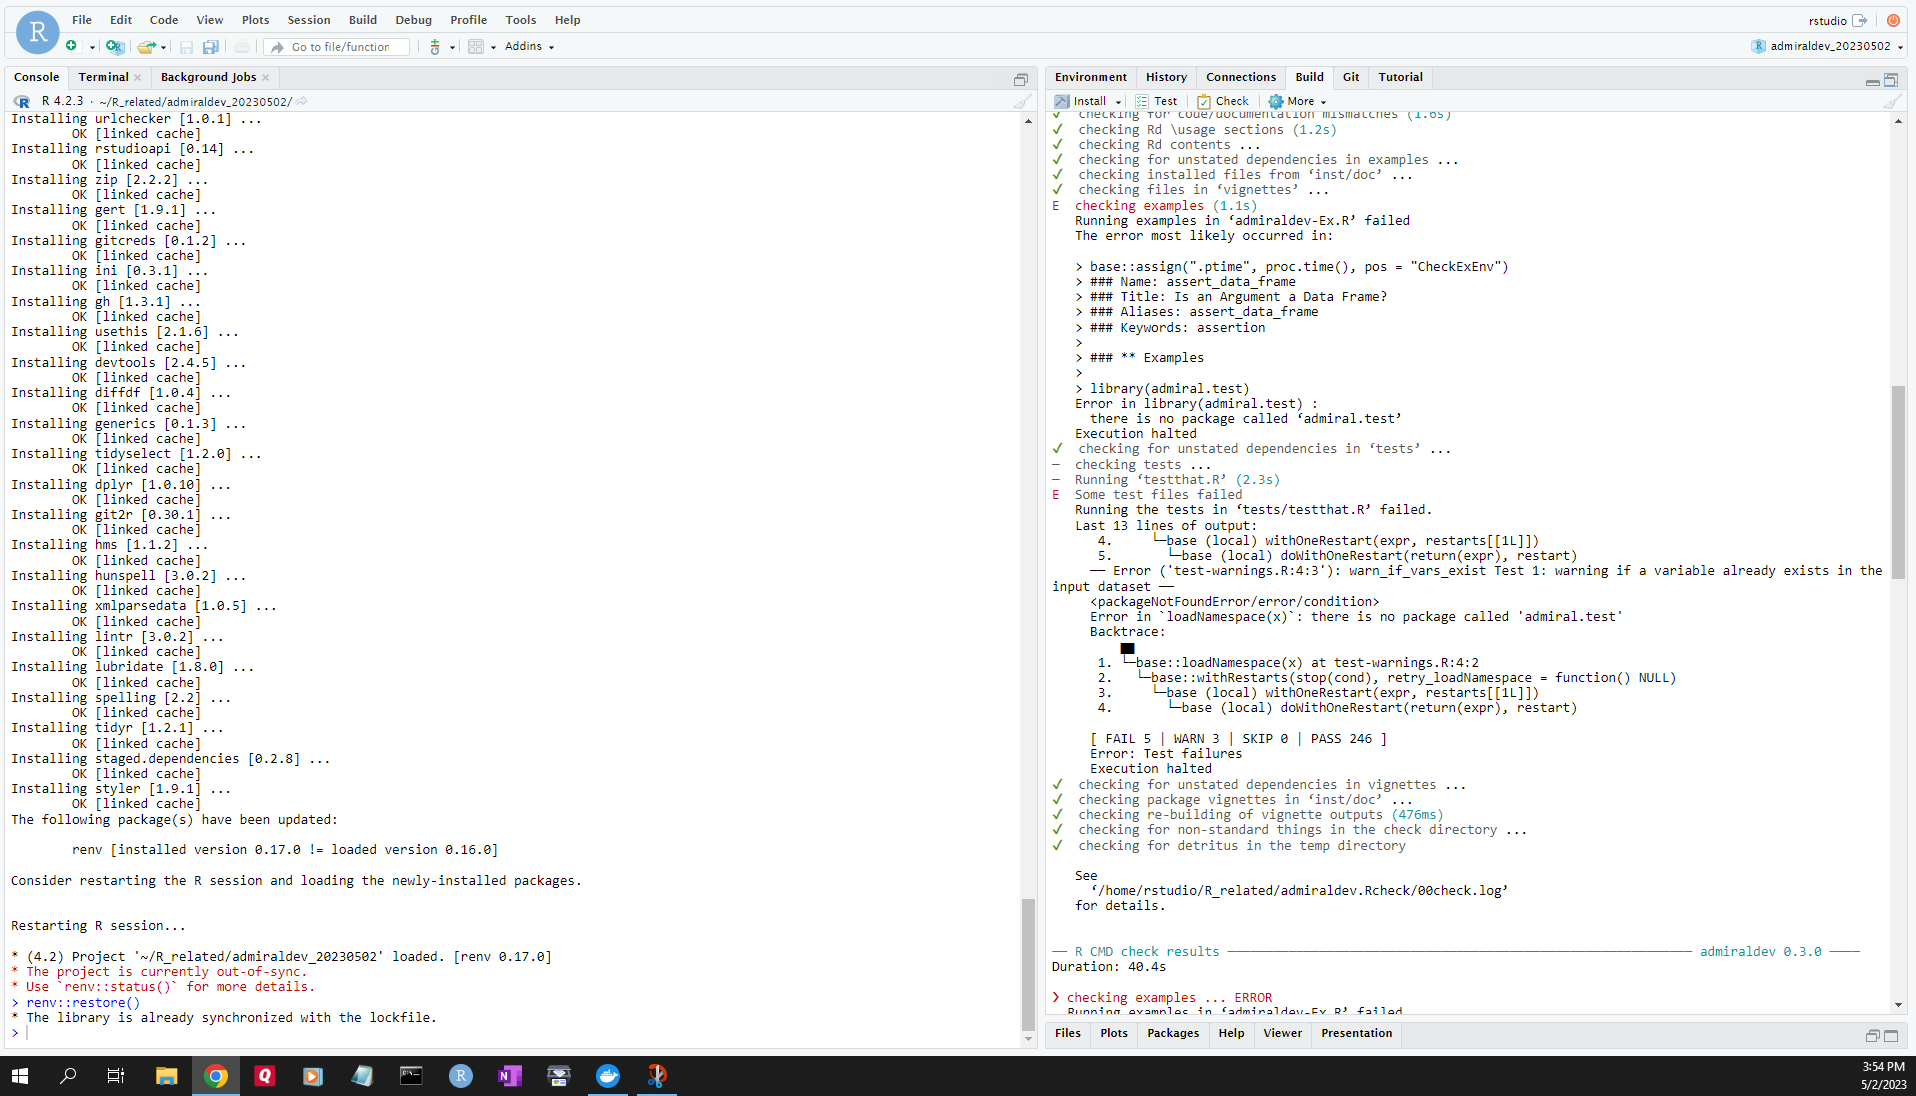The width and height of the screenshot is (1916, 1096).
Task: Open the Tools menu
Action: click(x=520, y=19)
